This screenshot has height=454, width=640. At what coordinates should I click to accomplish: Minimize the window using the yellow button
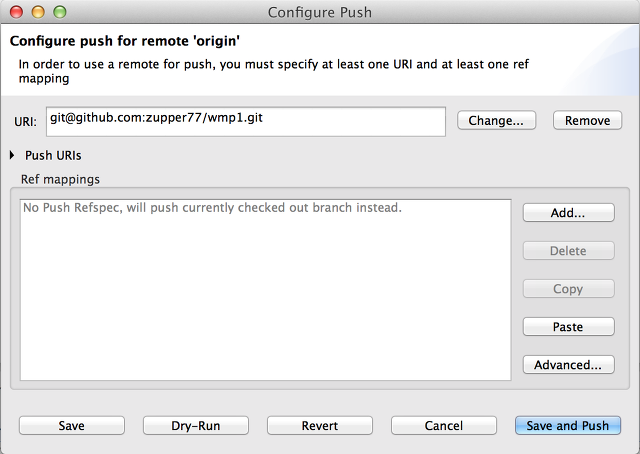click(x=38, y=12)
